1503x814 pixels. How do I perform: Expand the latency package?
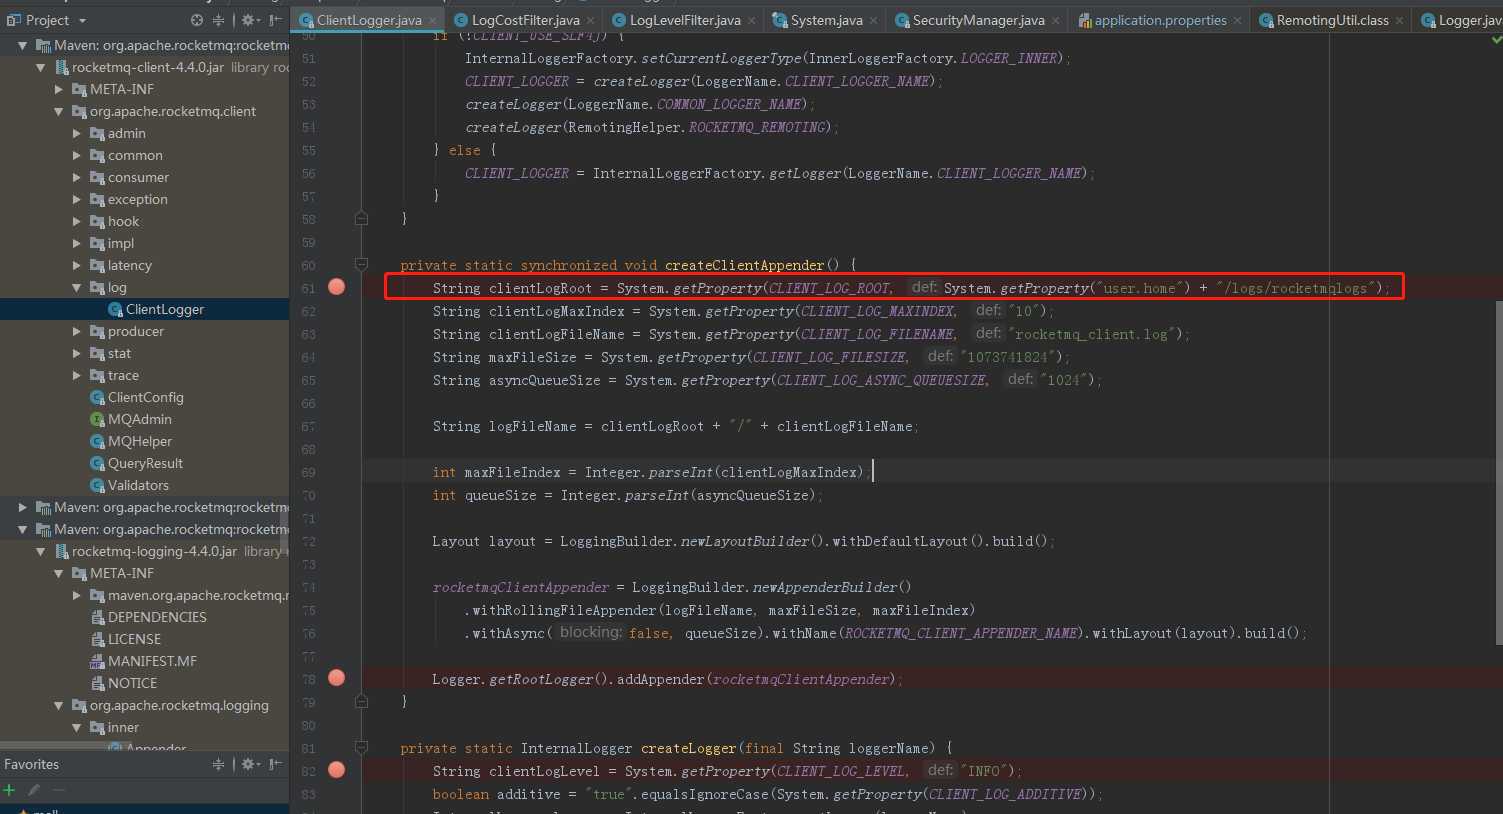point(77,265)
